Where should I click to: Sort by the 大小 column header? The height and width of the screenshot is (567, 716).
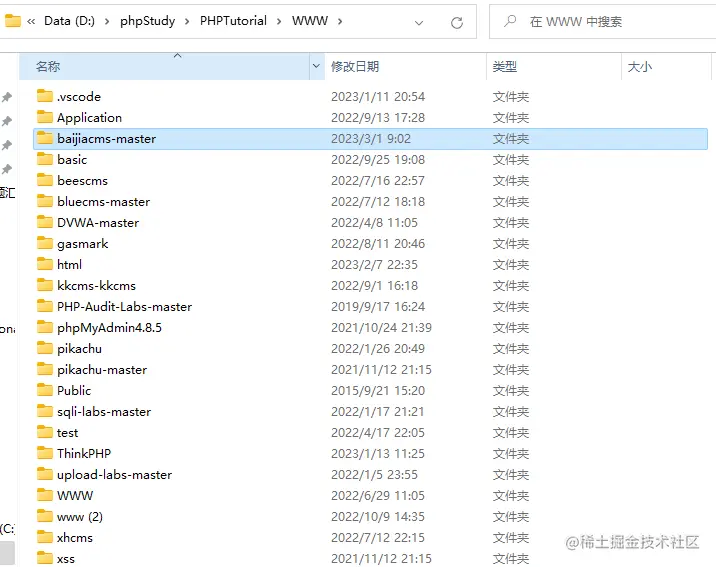coord(666,67)
